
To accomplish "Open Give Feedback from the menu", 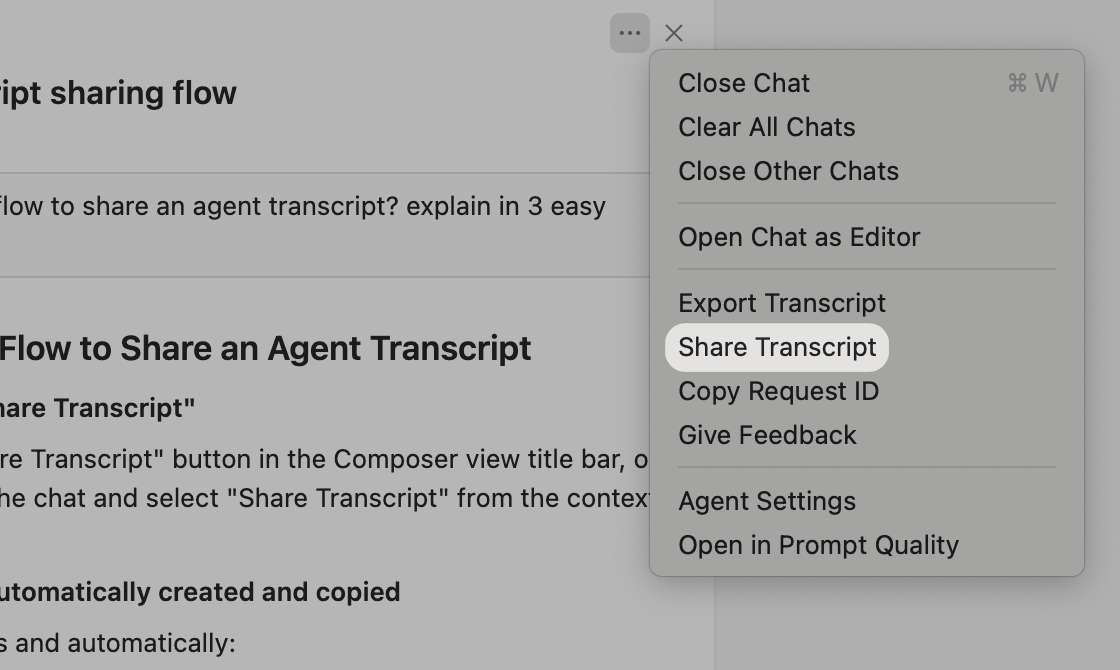I will (x=767, y=435).
